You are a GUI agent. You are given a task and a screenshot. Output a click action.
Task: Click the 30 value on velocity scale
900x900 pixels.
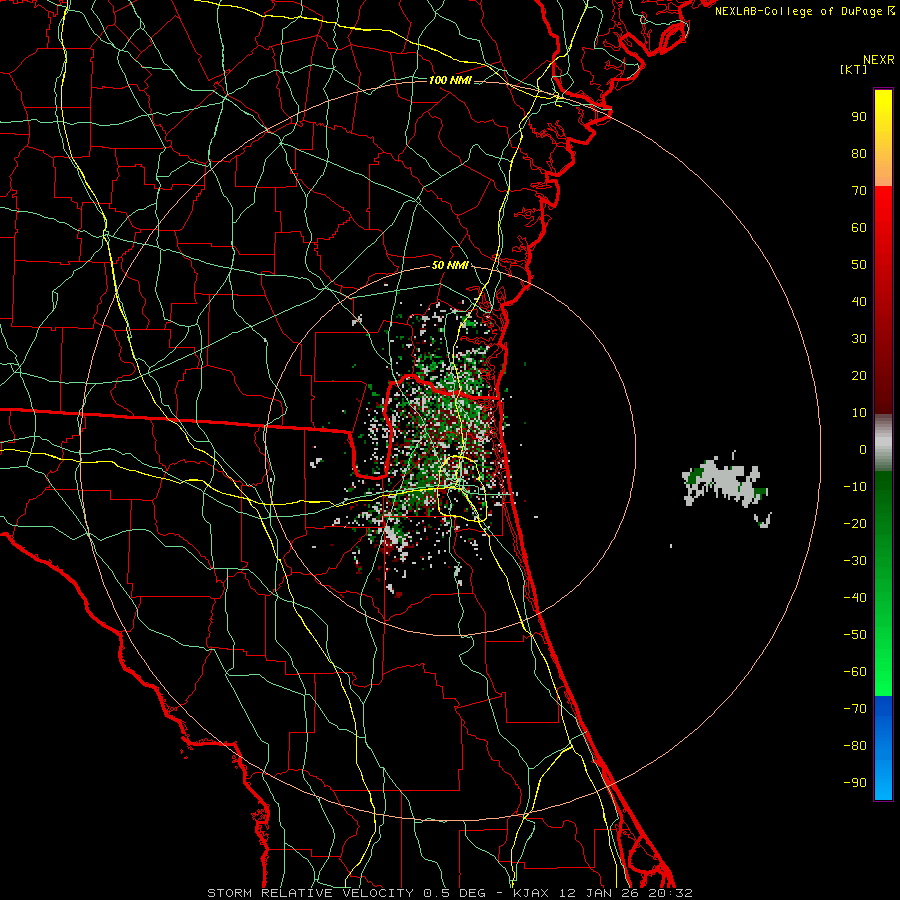tap(859, 339)
